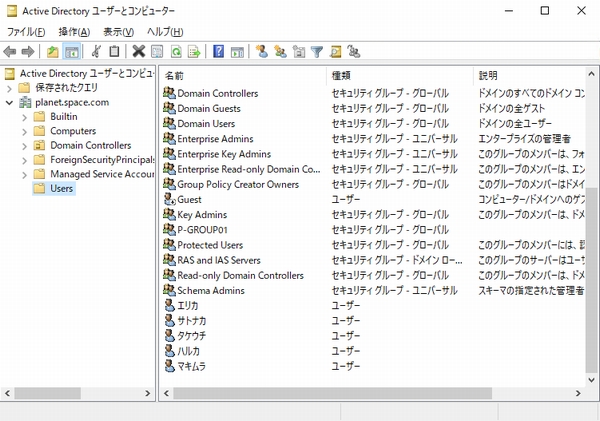Click the マキムラ user icon

coord(170,366)
